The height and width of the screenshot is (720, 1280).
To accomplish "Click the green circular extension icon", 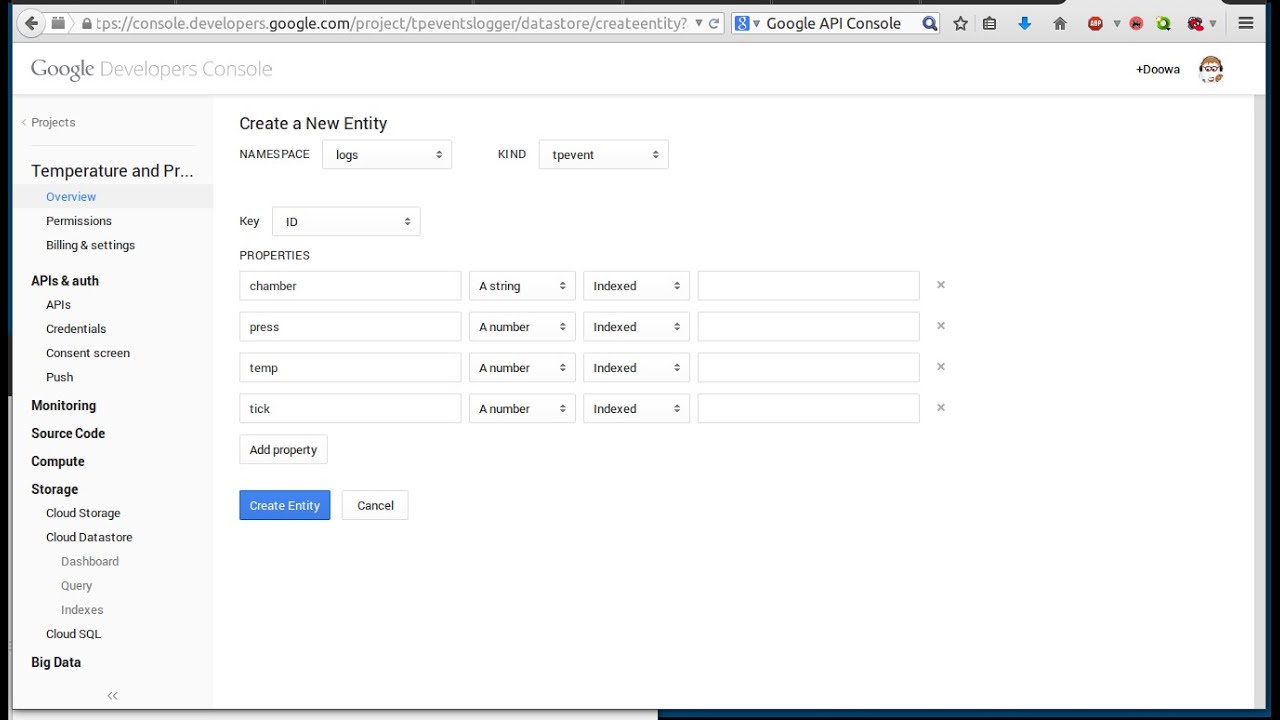I will (x=1163, y=23).
